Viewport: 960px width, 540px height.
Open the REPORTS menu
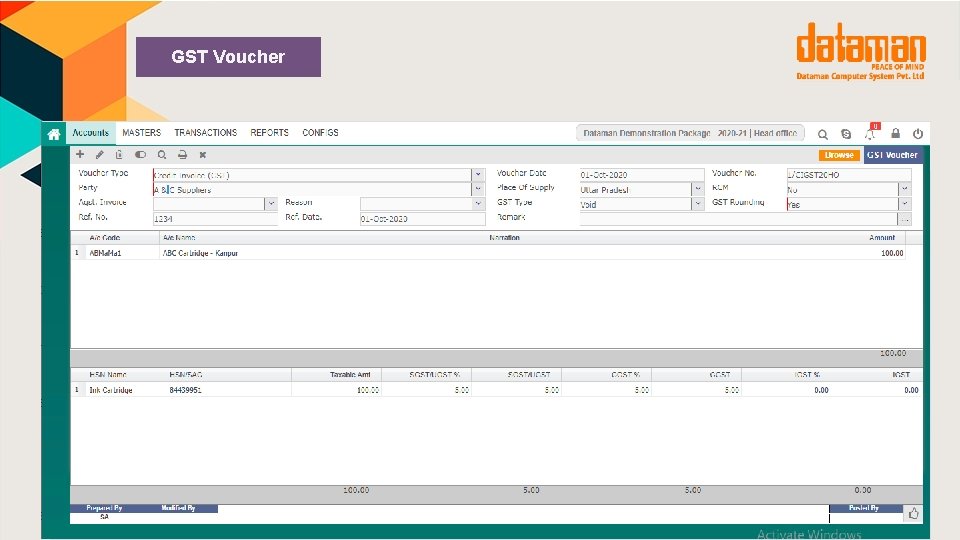pos(269,133)
